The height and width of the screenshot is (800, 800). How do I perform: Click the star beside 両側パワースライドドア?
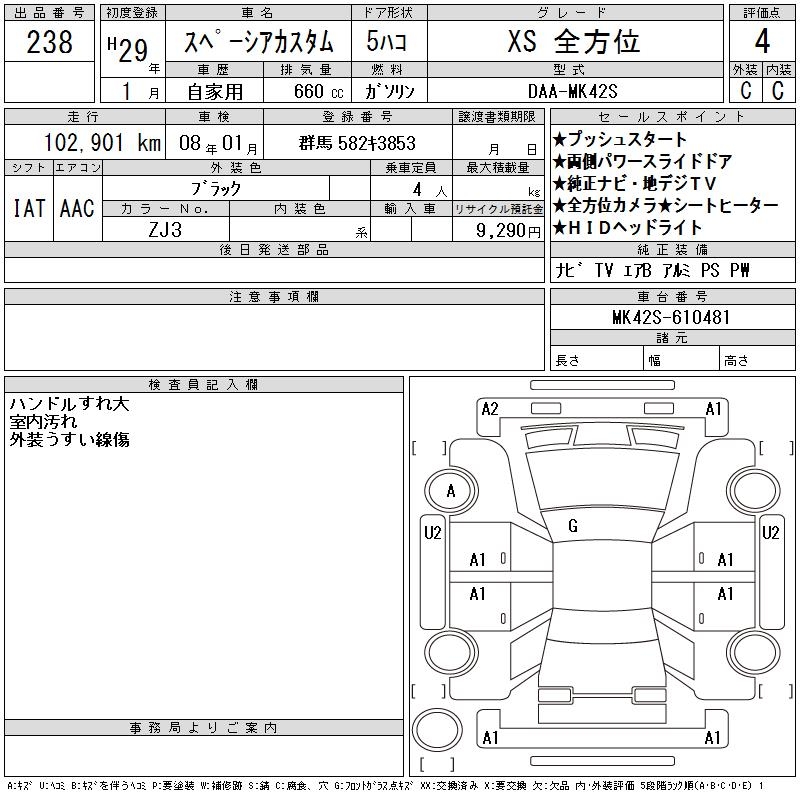pyautogui.click(x=559, y=162)
